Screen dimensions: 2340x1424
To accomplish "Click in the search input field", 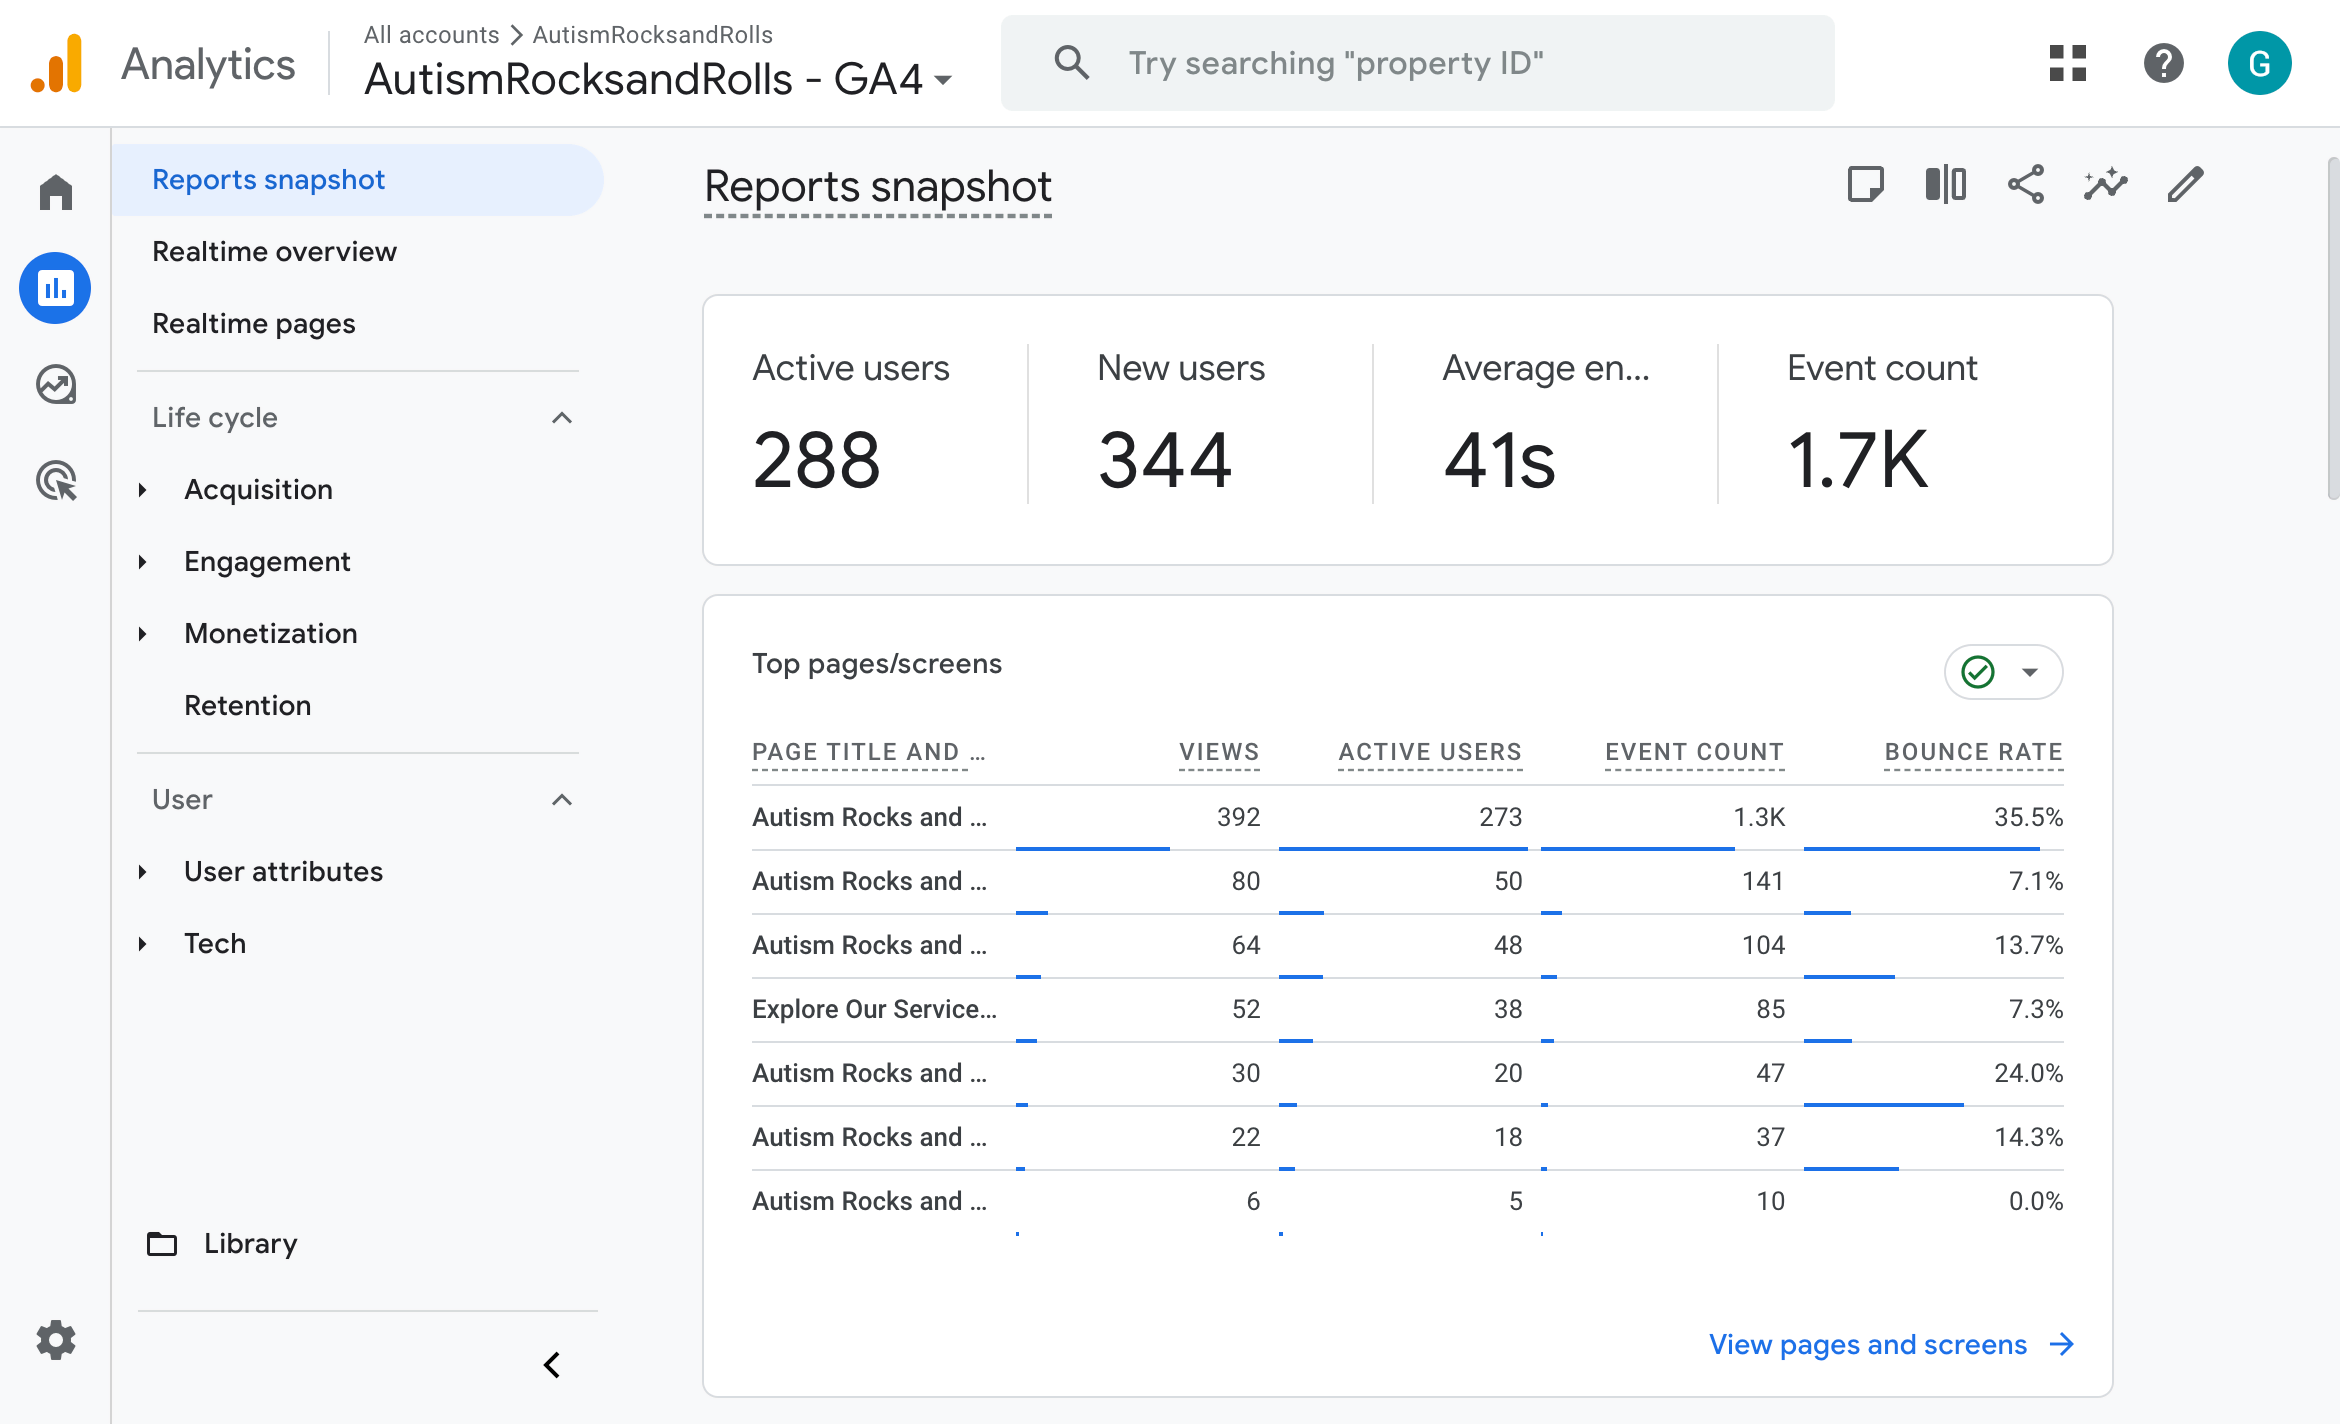I will coord(1417,63).
